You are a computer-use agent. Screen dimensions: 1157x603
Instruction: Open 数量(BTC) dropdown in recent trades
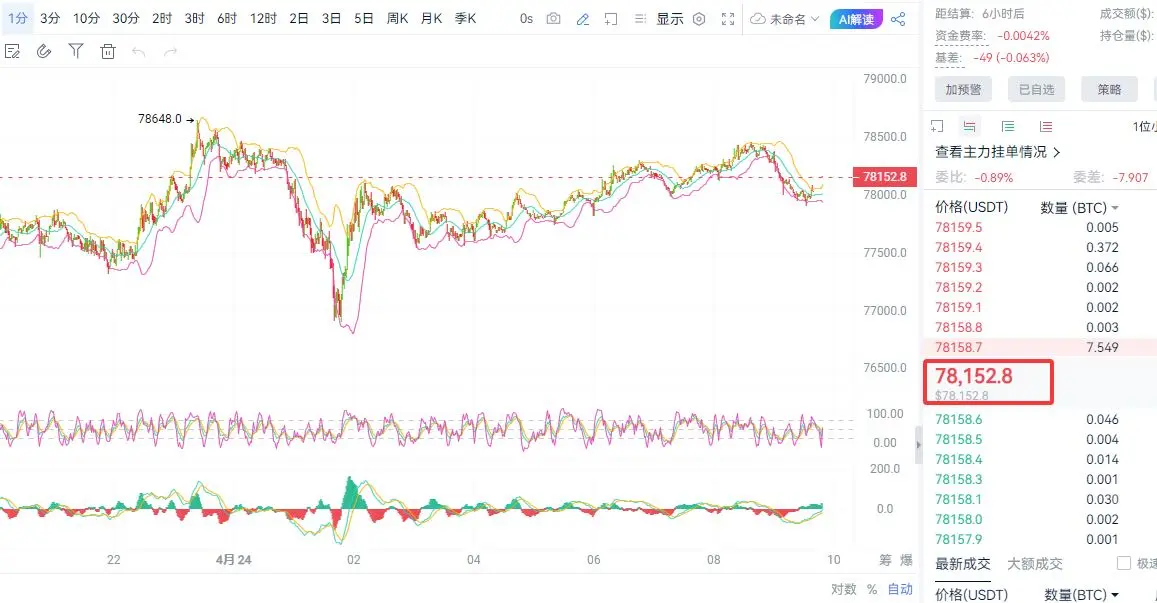pos(1082,595)
